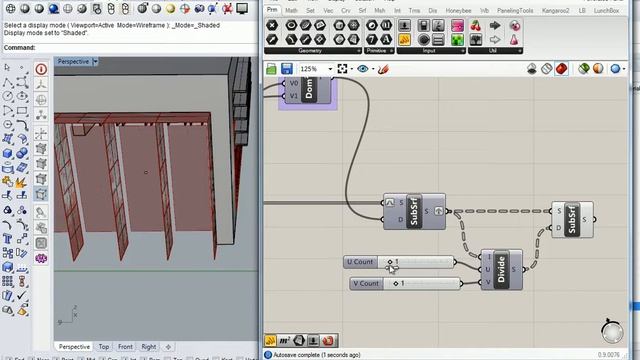Click the m² widget at canvas bottom
Image resolution: width=640 pixels, height=360 pixels.
[x=284, y=340]
